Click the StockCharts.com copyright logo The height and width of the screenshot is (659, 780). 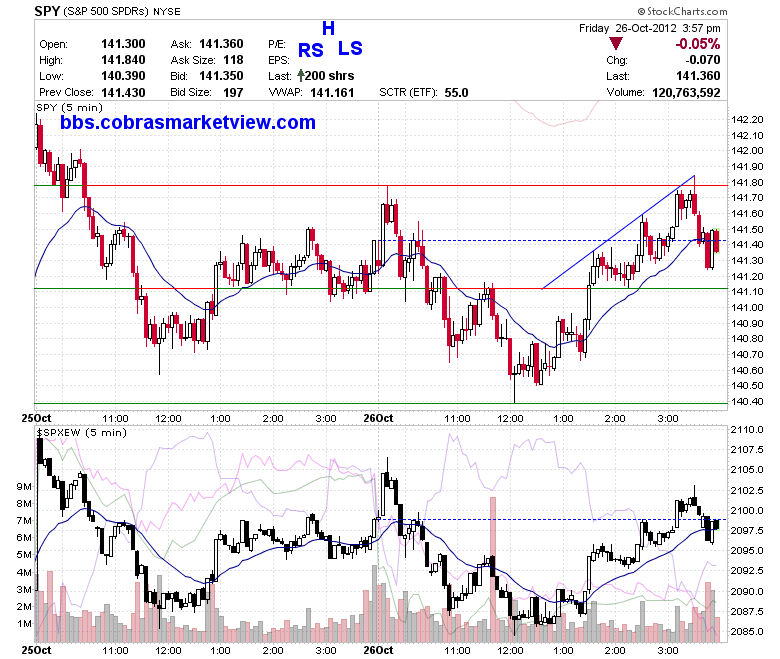pos(682,11)
